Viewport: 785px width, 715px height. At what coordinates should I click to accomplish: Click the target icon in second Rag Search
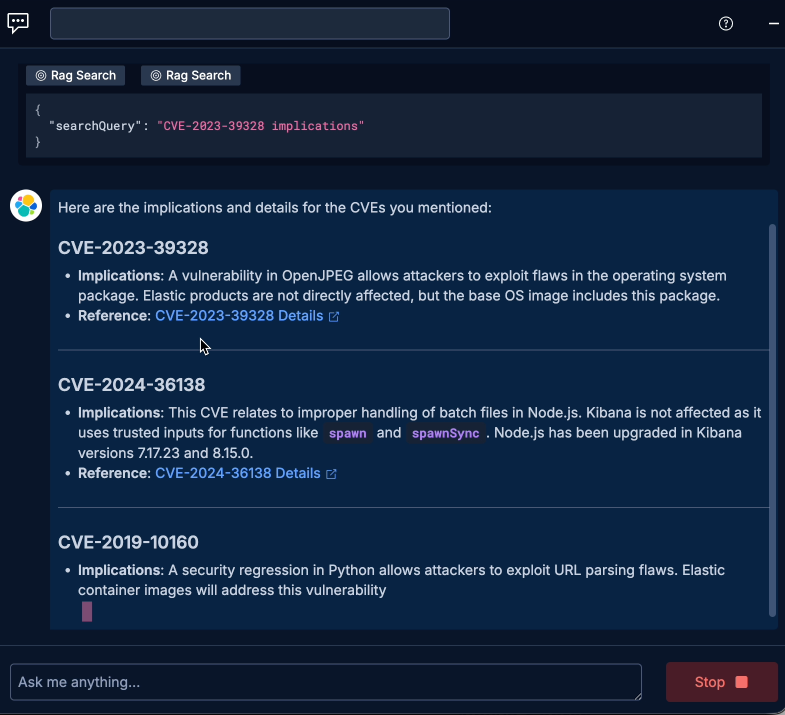156,76
